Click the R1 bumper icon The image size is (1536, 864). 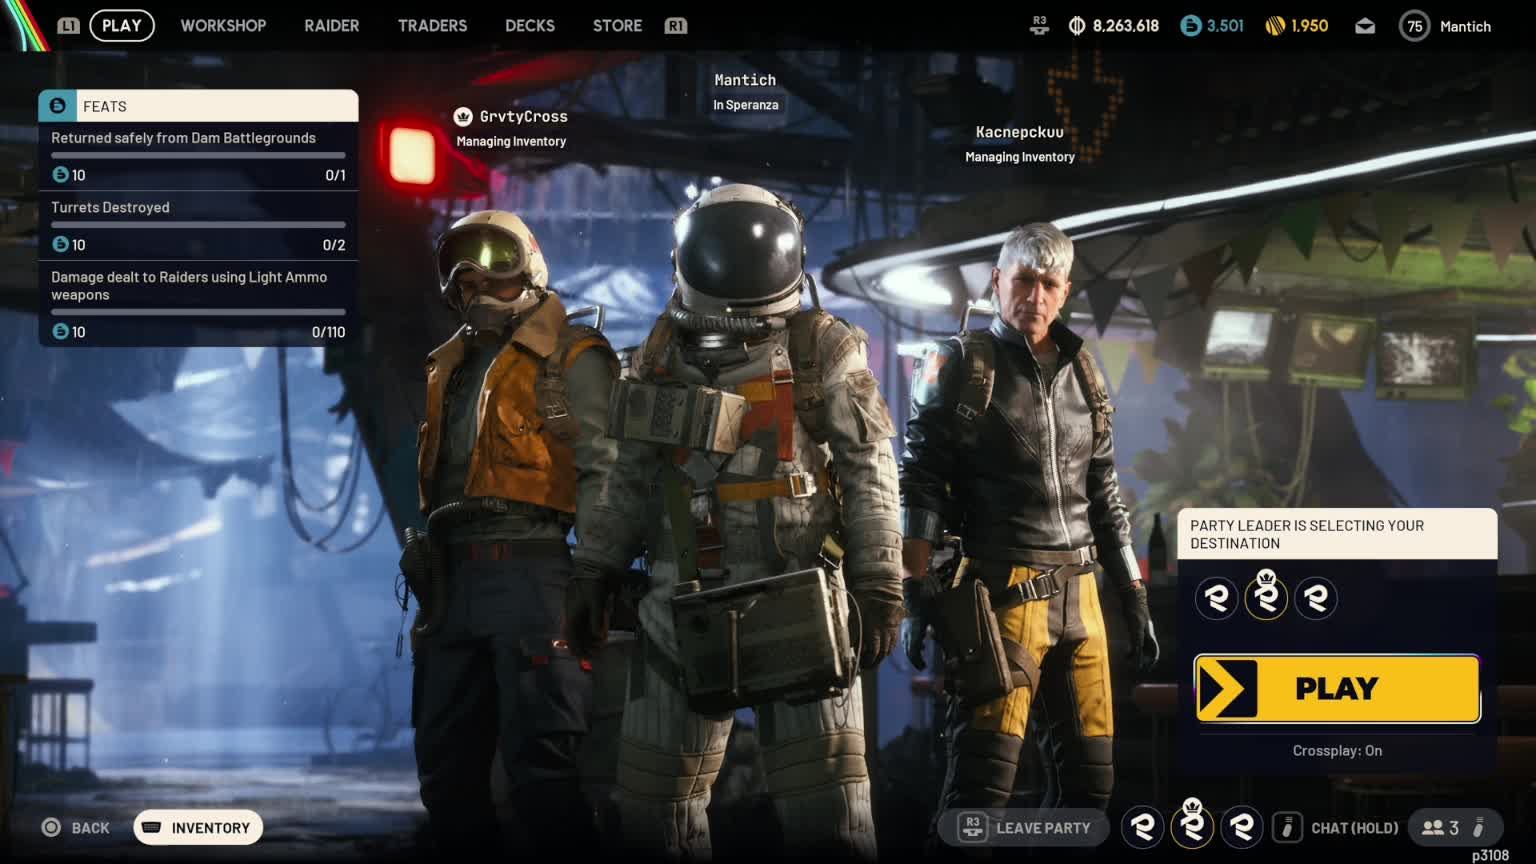pyautogui.click(x=676, y=25)
